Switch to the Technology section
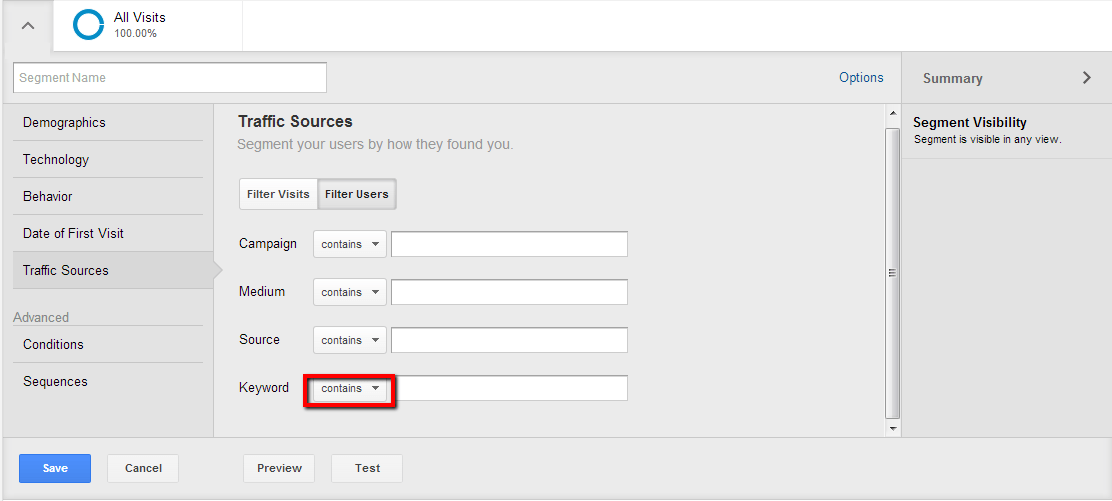 (x=56, y=159)
